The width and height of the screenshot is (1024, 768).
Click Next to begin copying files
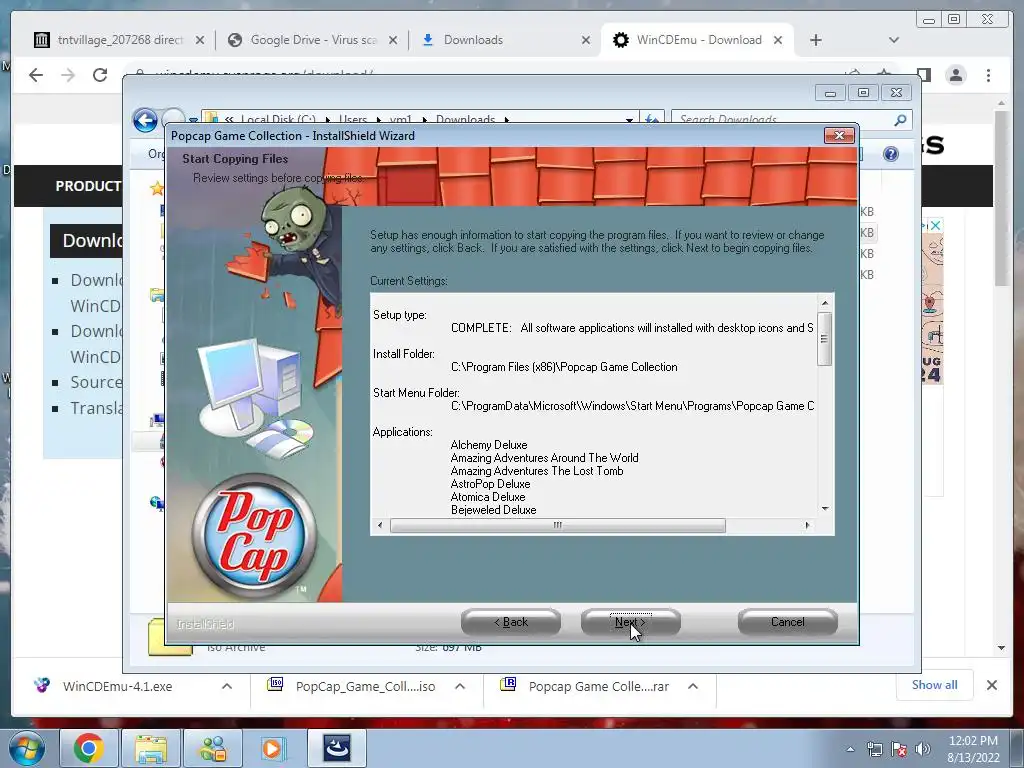click(x=630, y=622)
